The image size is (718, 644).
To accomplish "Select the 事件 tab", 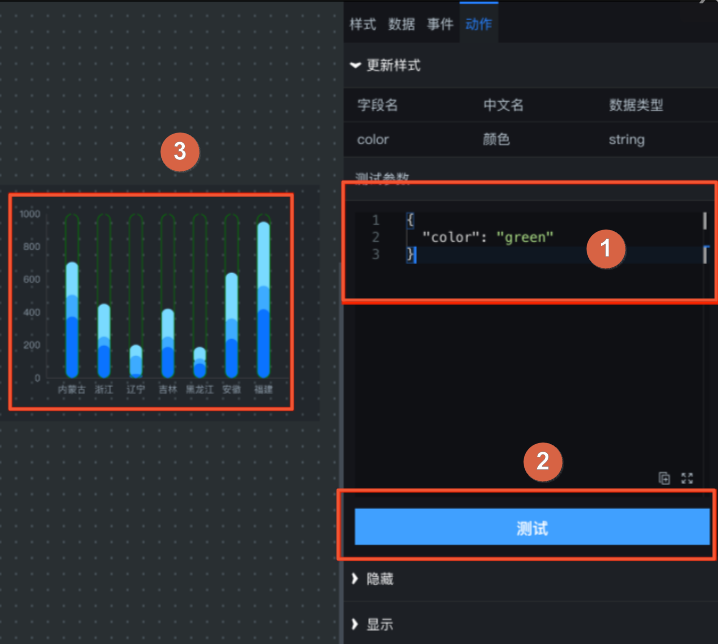I will click(440, 24).
